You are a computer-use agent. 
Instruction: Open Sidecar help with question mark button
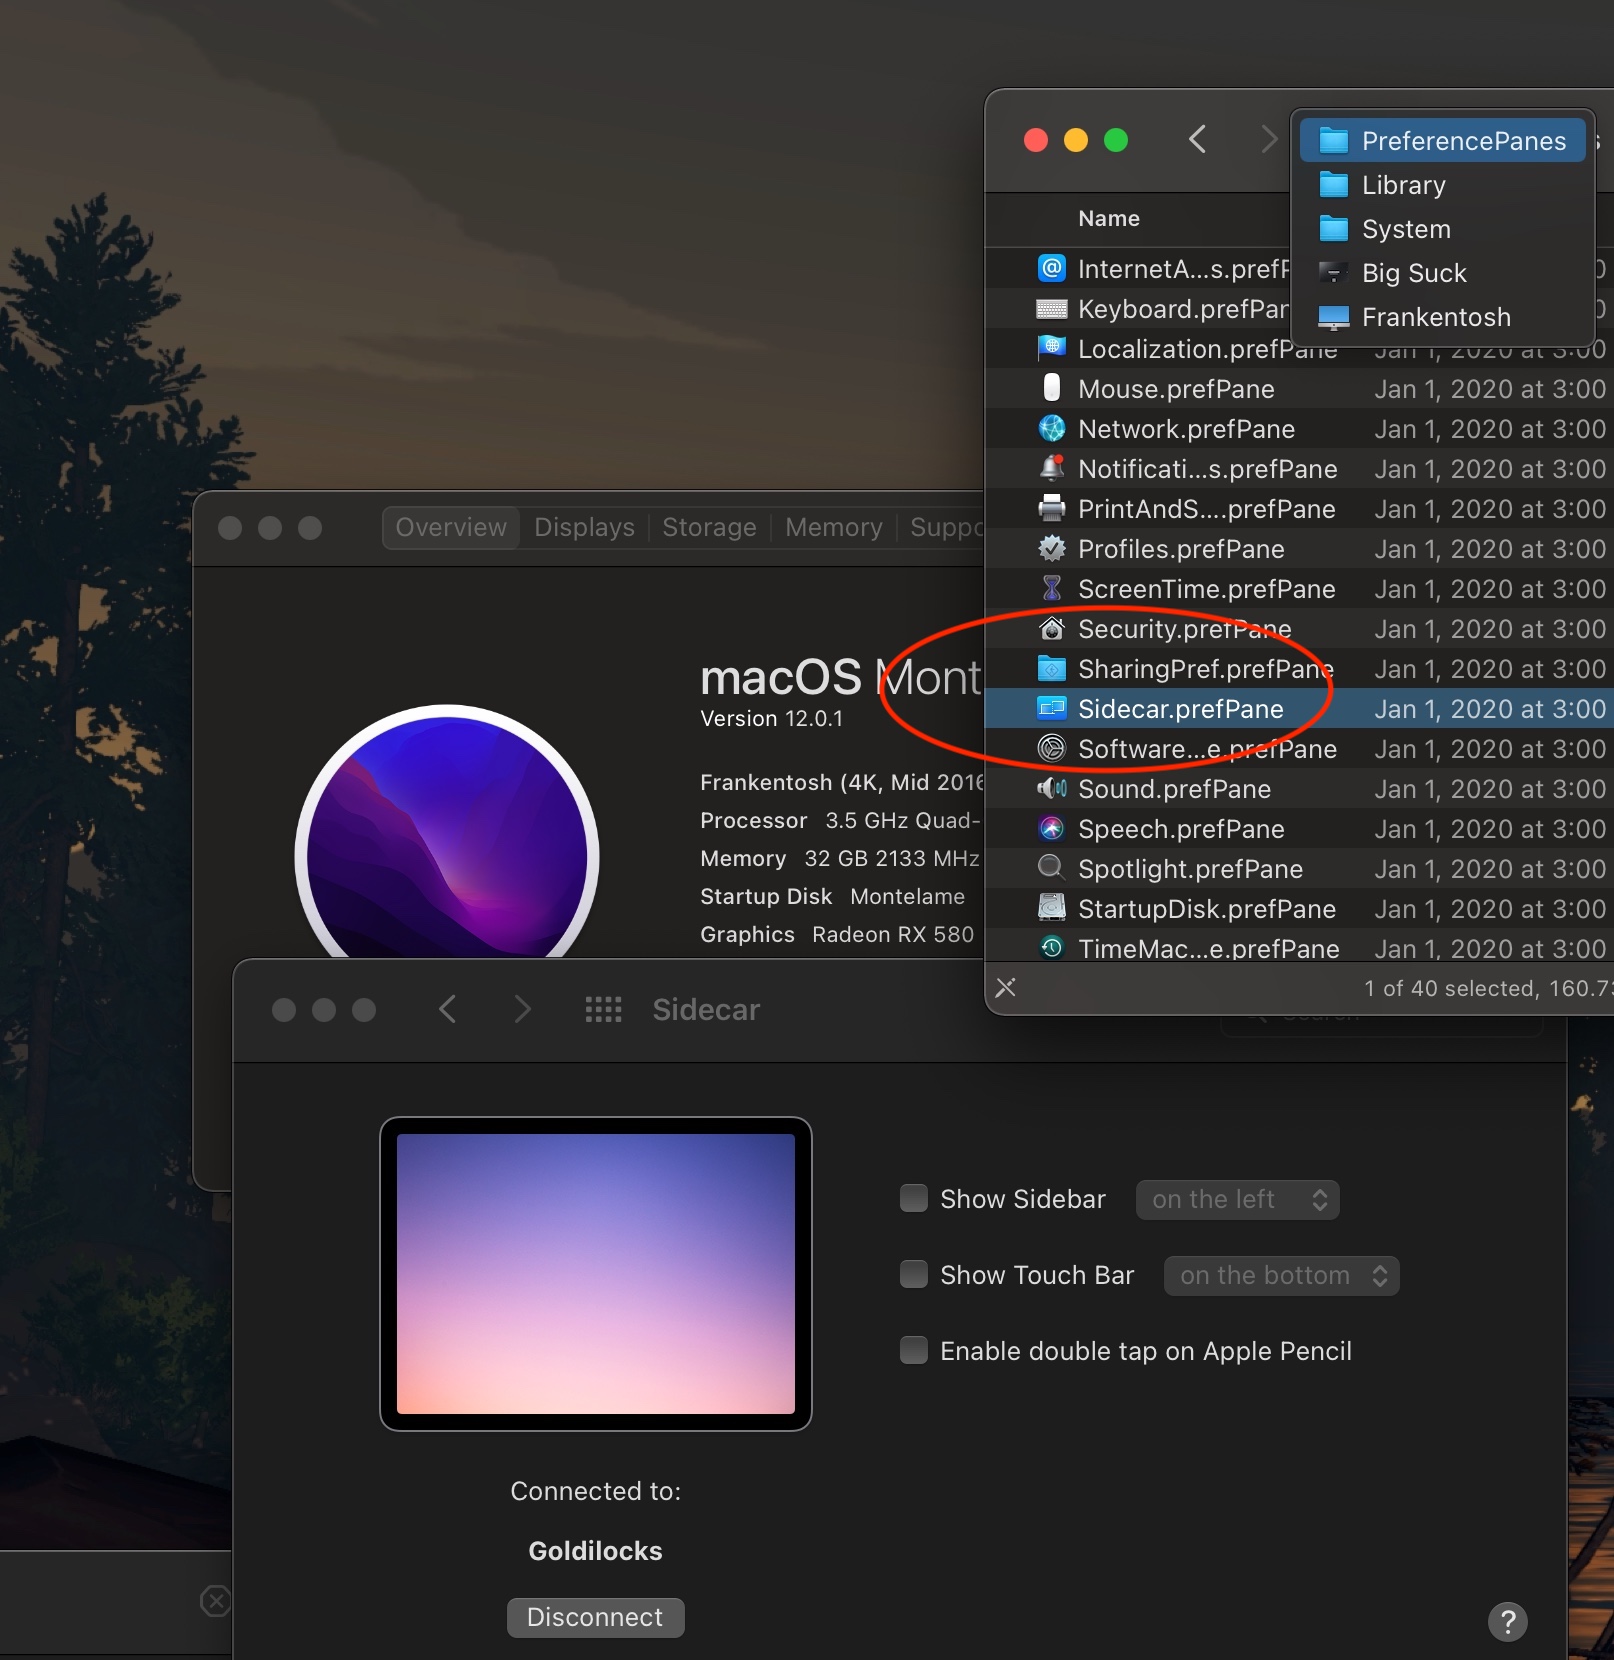(1507, 1621)
